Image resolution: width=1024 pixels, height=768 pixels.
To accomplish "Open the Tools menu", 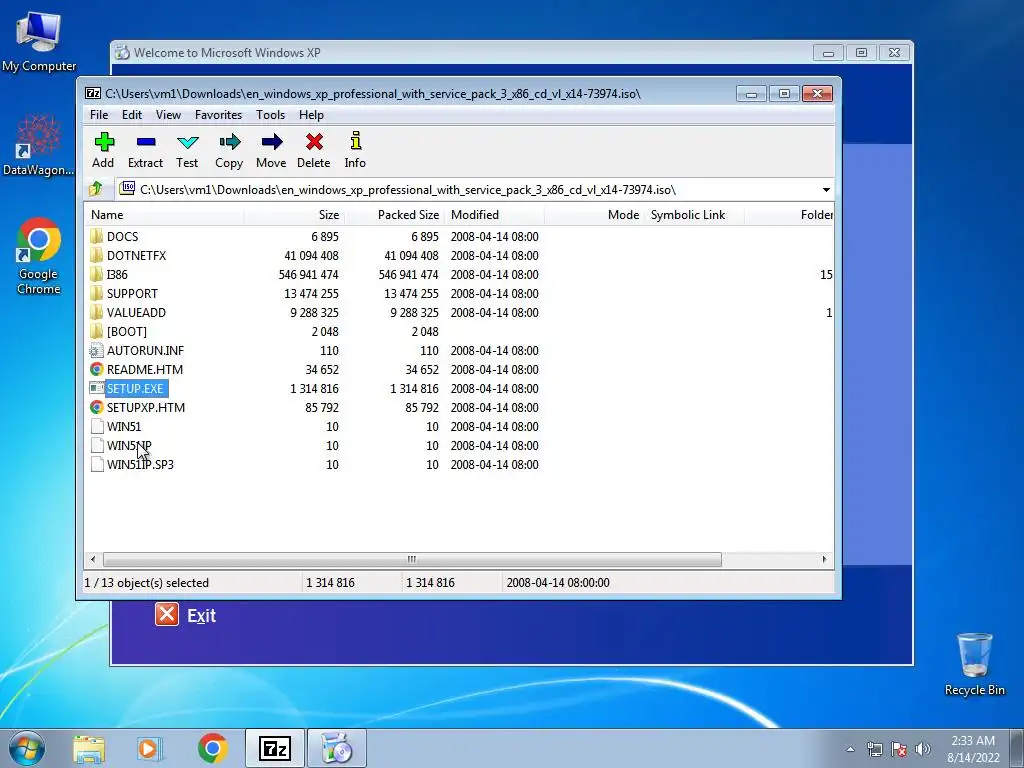I will tap(270, 114).
